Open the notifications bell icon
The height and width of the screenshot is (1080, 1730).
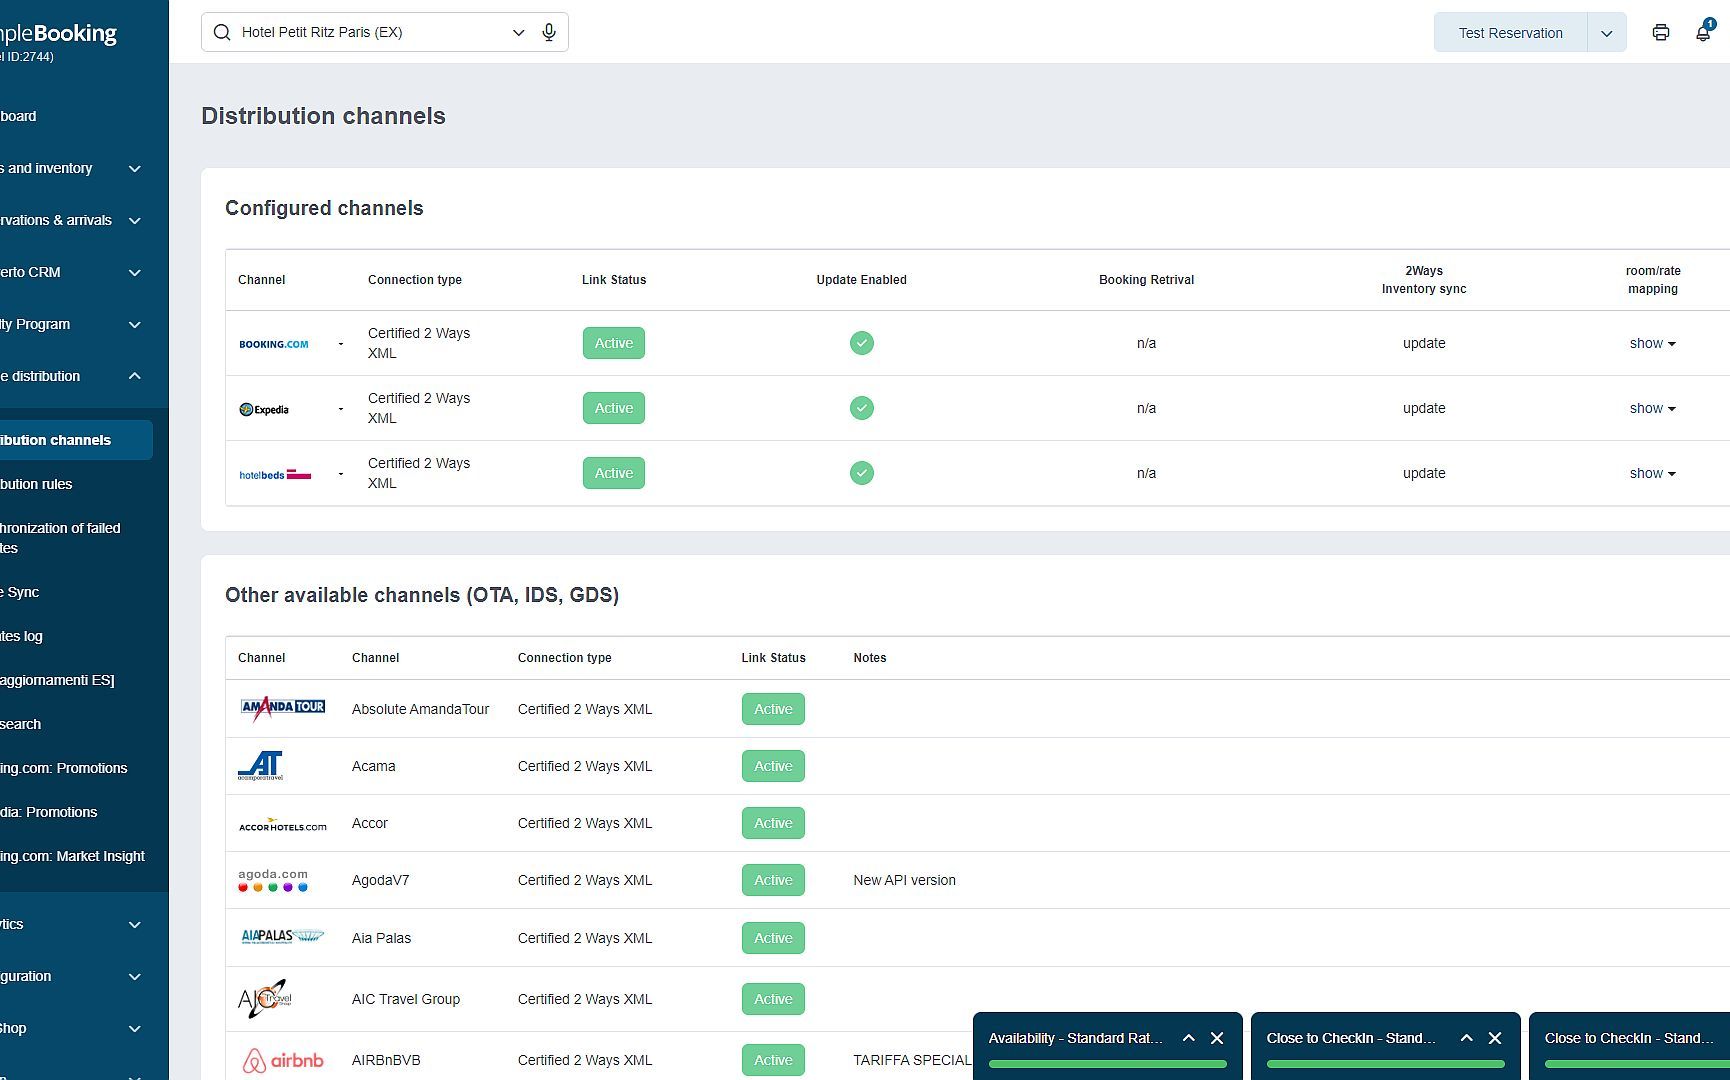1703,32
